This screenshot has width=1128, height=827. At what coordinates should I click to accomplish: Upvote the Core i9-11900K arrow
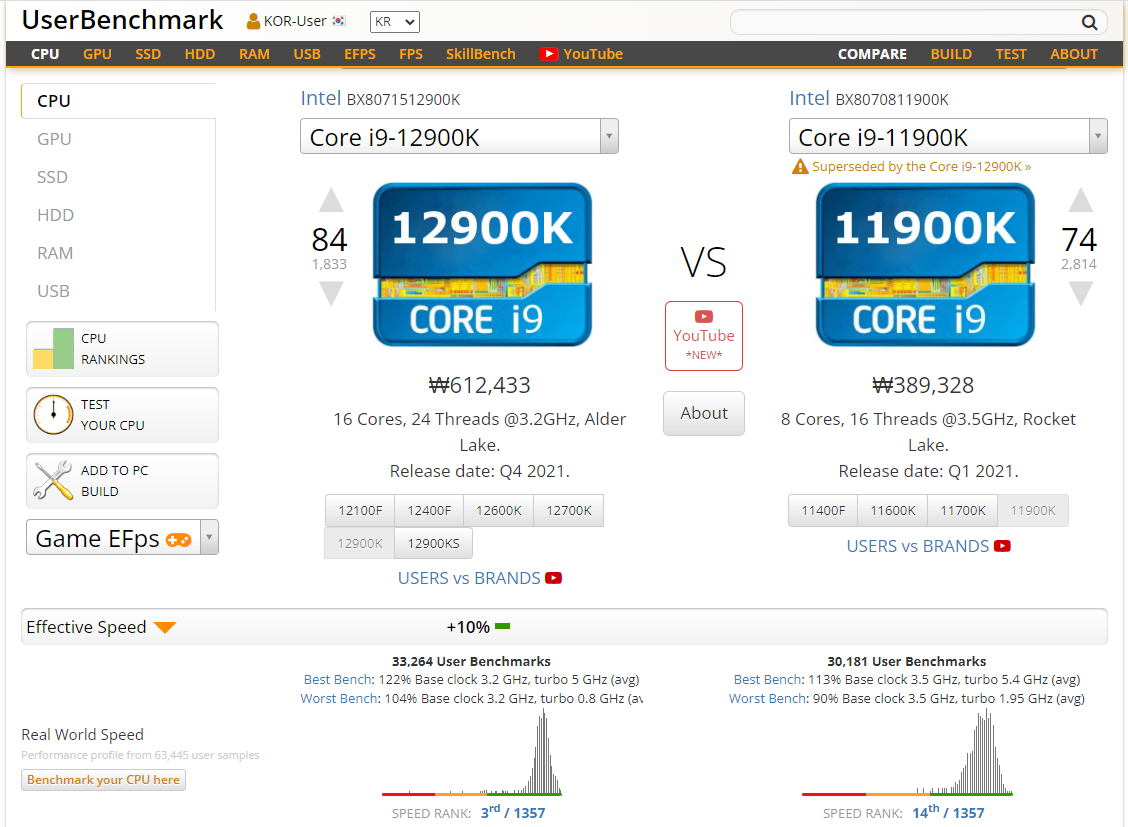pos(1080,200)
